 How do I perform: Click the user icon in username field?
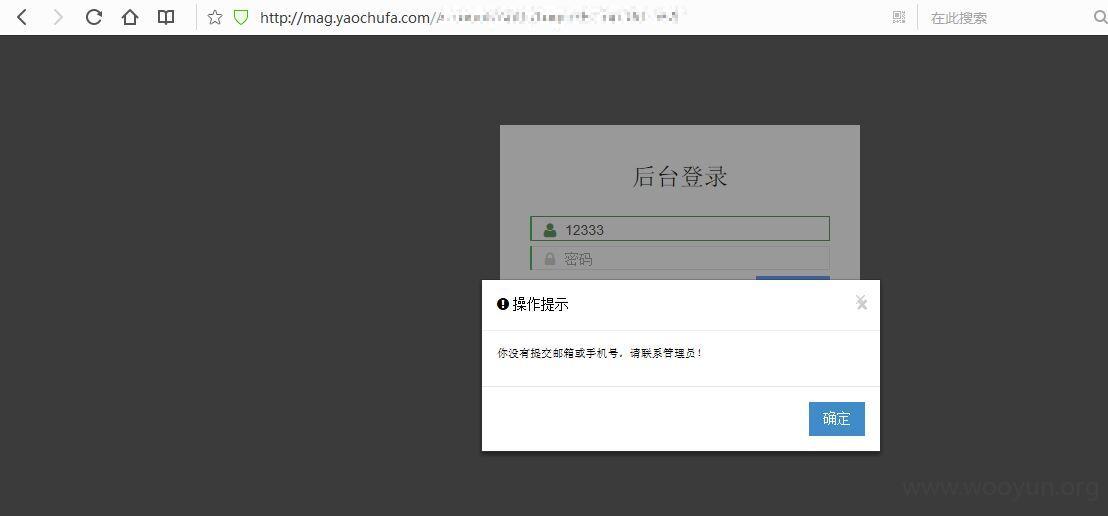pos(550,230)
